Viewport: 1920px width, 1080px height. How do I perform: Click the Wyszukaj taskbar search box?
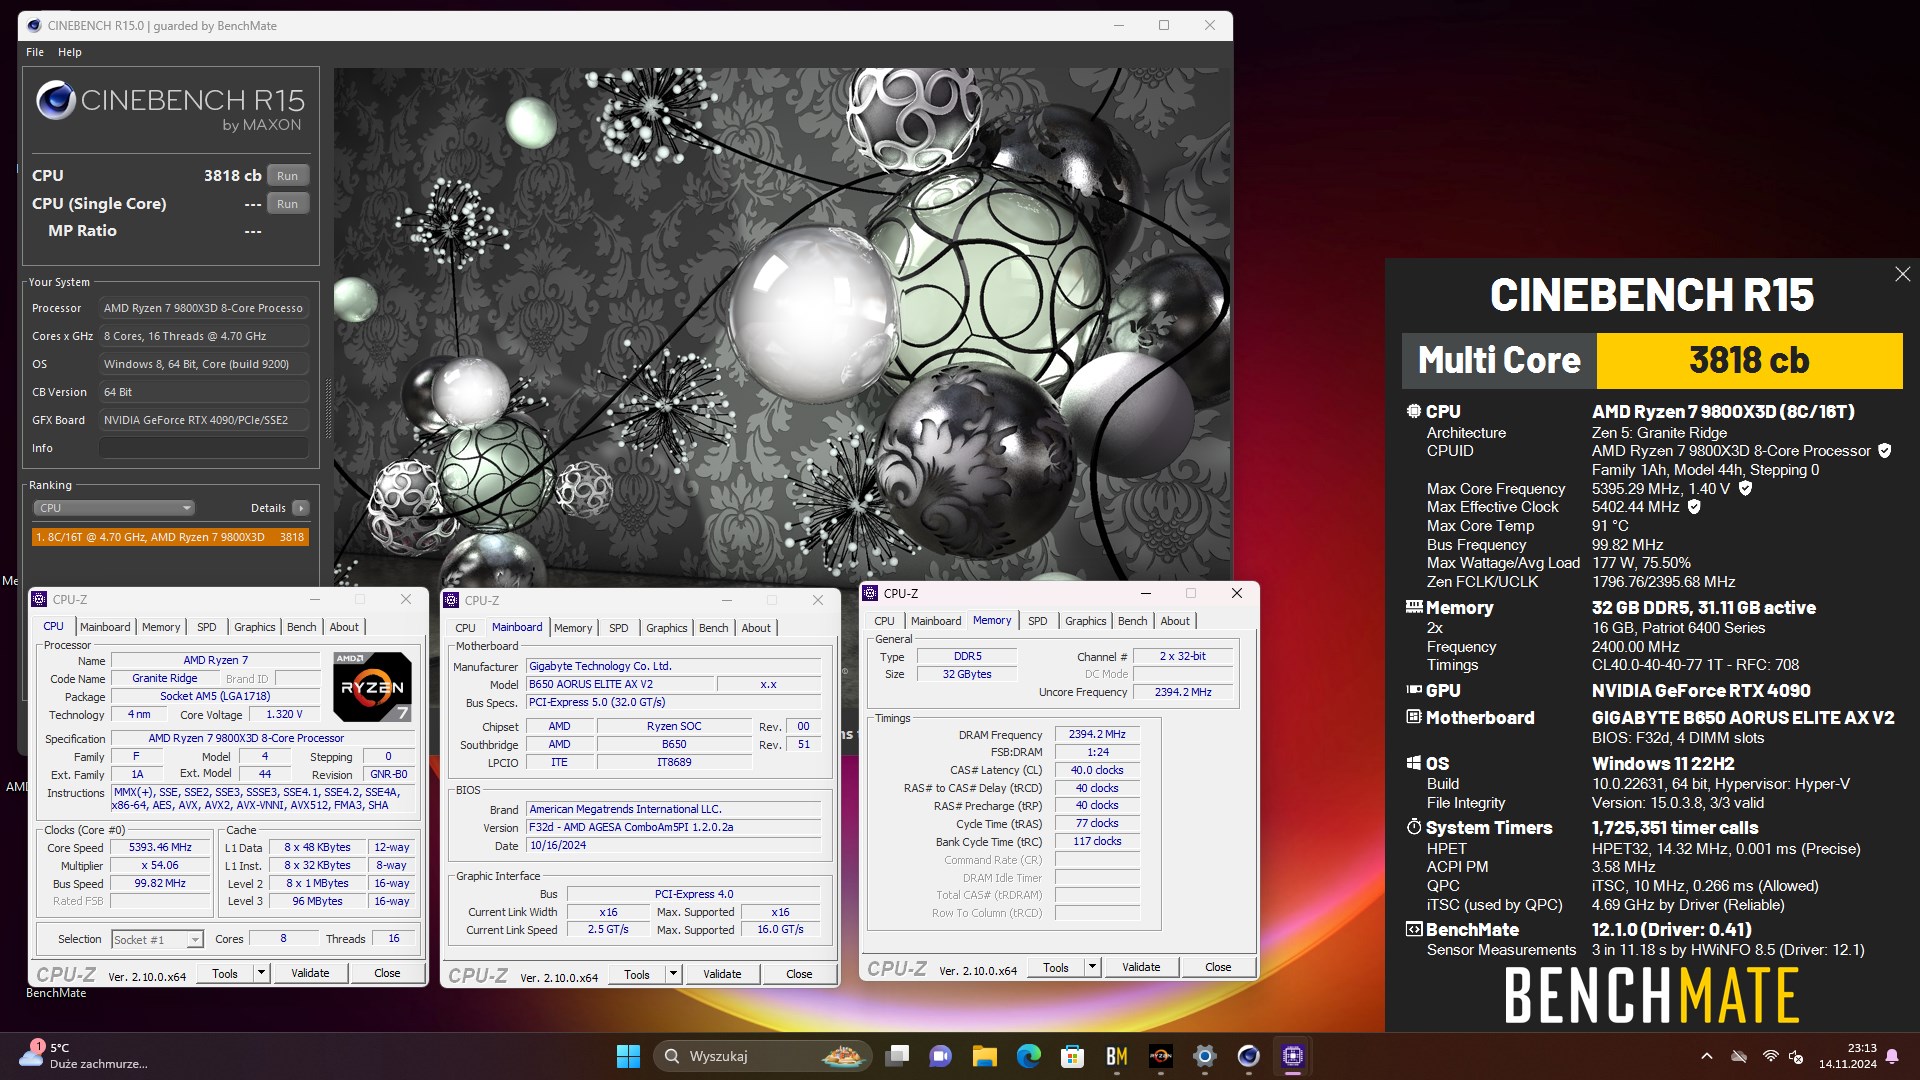click(x=762, y=1056)
